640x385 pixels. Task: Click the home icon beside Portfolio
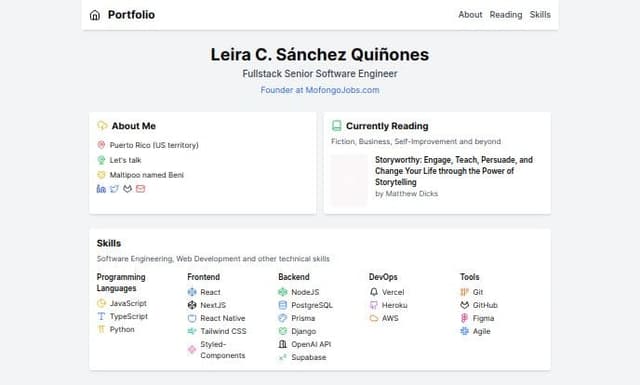click(x=95, y=15)
